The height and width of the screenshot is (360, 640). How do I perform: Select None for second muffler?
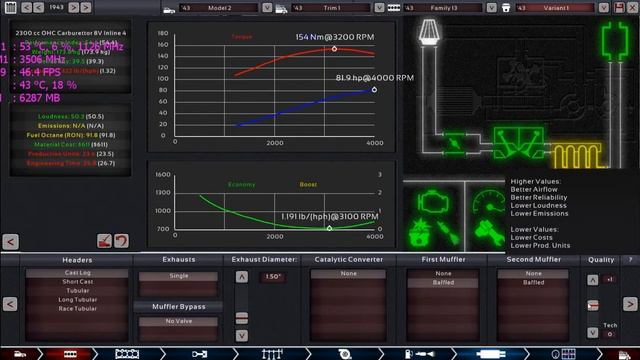pyautogui.click(x=533, y=273)
